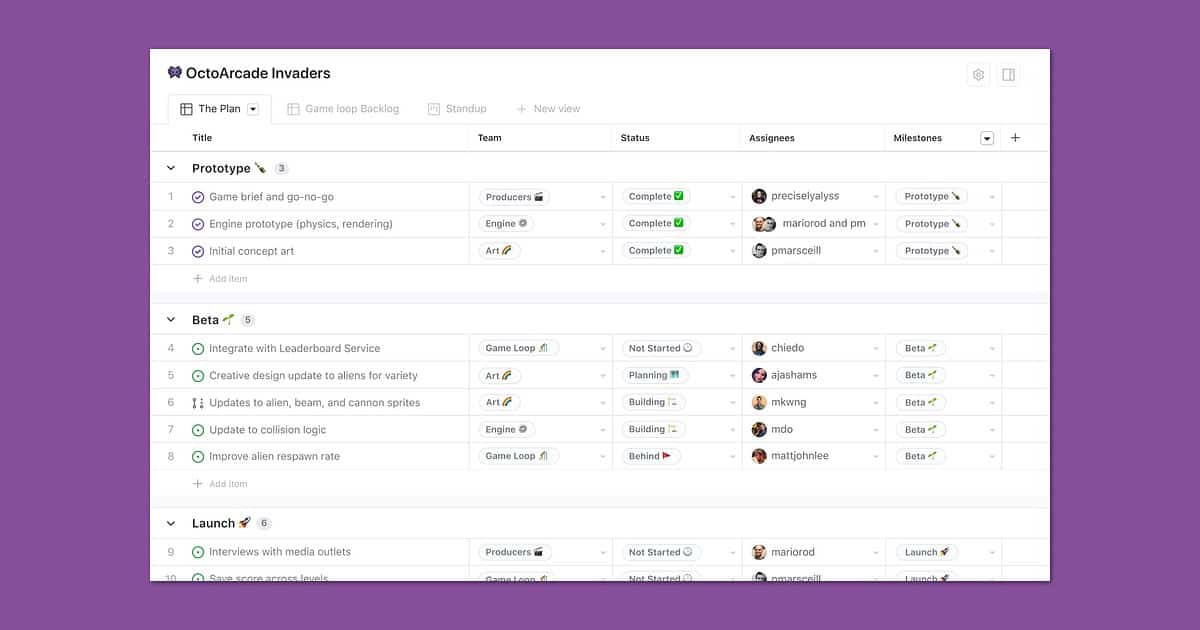The image size is (1200, 630).
Task: Open project settings gear icon
Action: 978,75
